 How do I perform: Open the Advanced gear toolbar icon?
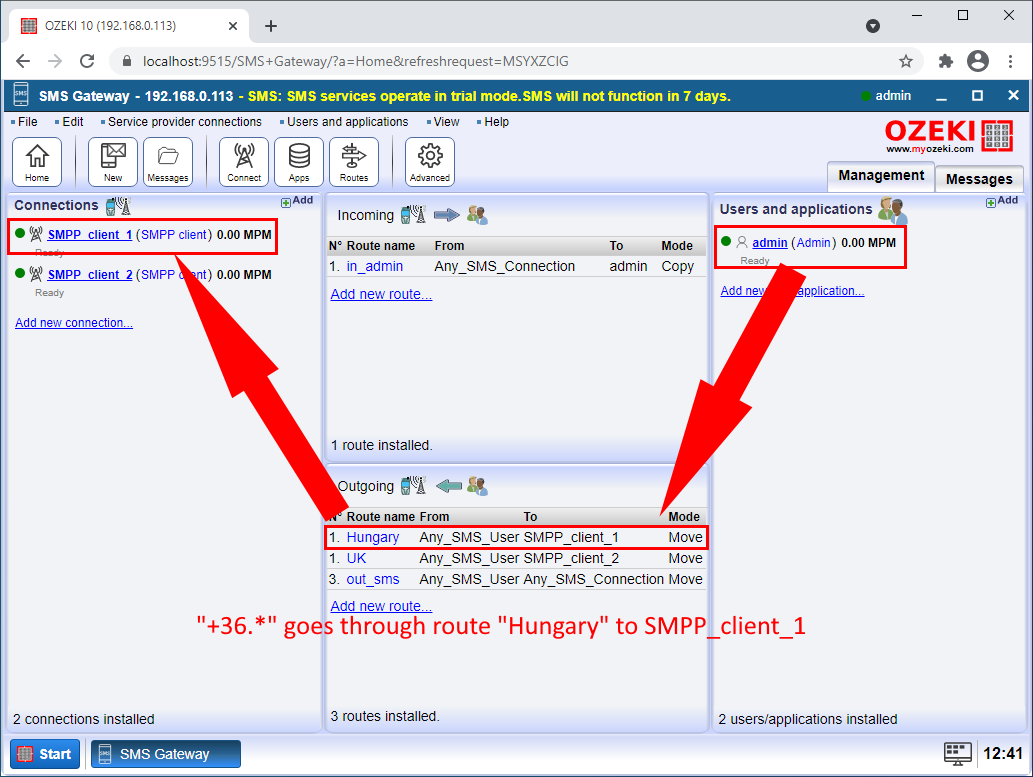pyautogui.click(x=430, y=162)
